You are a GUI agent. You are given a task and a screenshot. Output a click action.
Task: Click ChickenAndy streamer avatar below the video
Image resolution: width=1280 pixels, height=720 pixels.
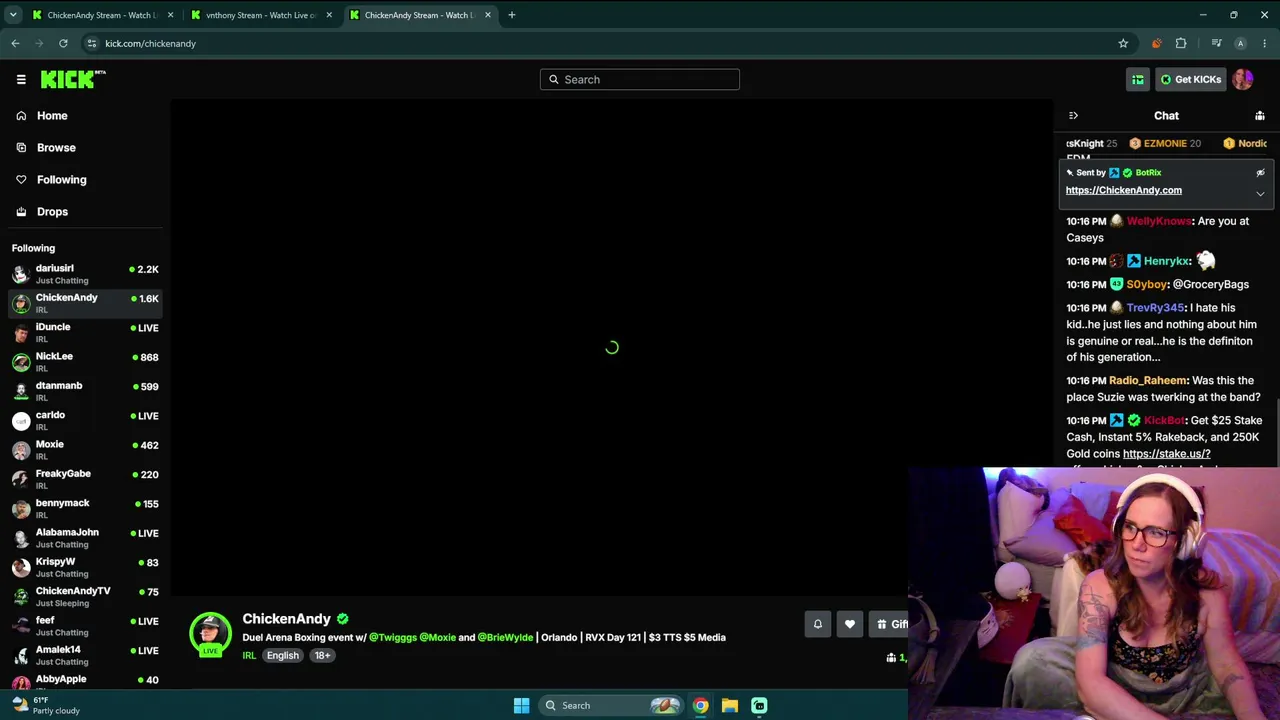tap(210, 634)
